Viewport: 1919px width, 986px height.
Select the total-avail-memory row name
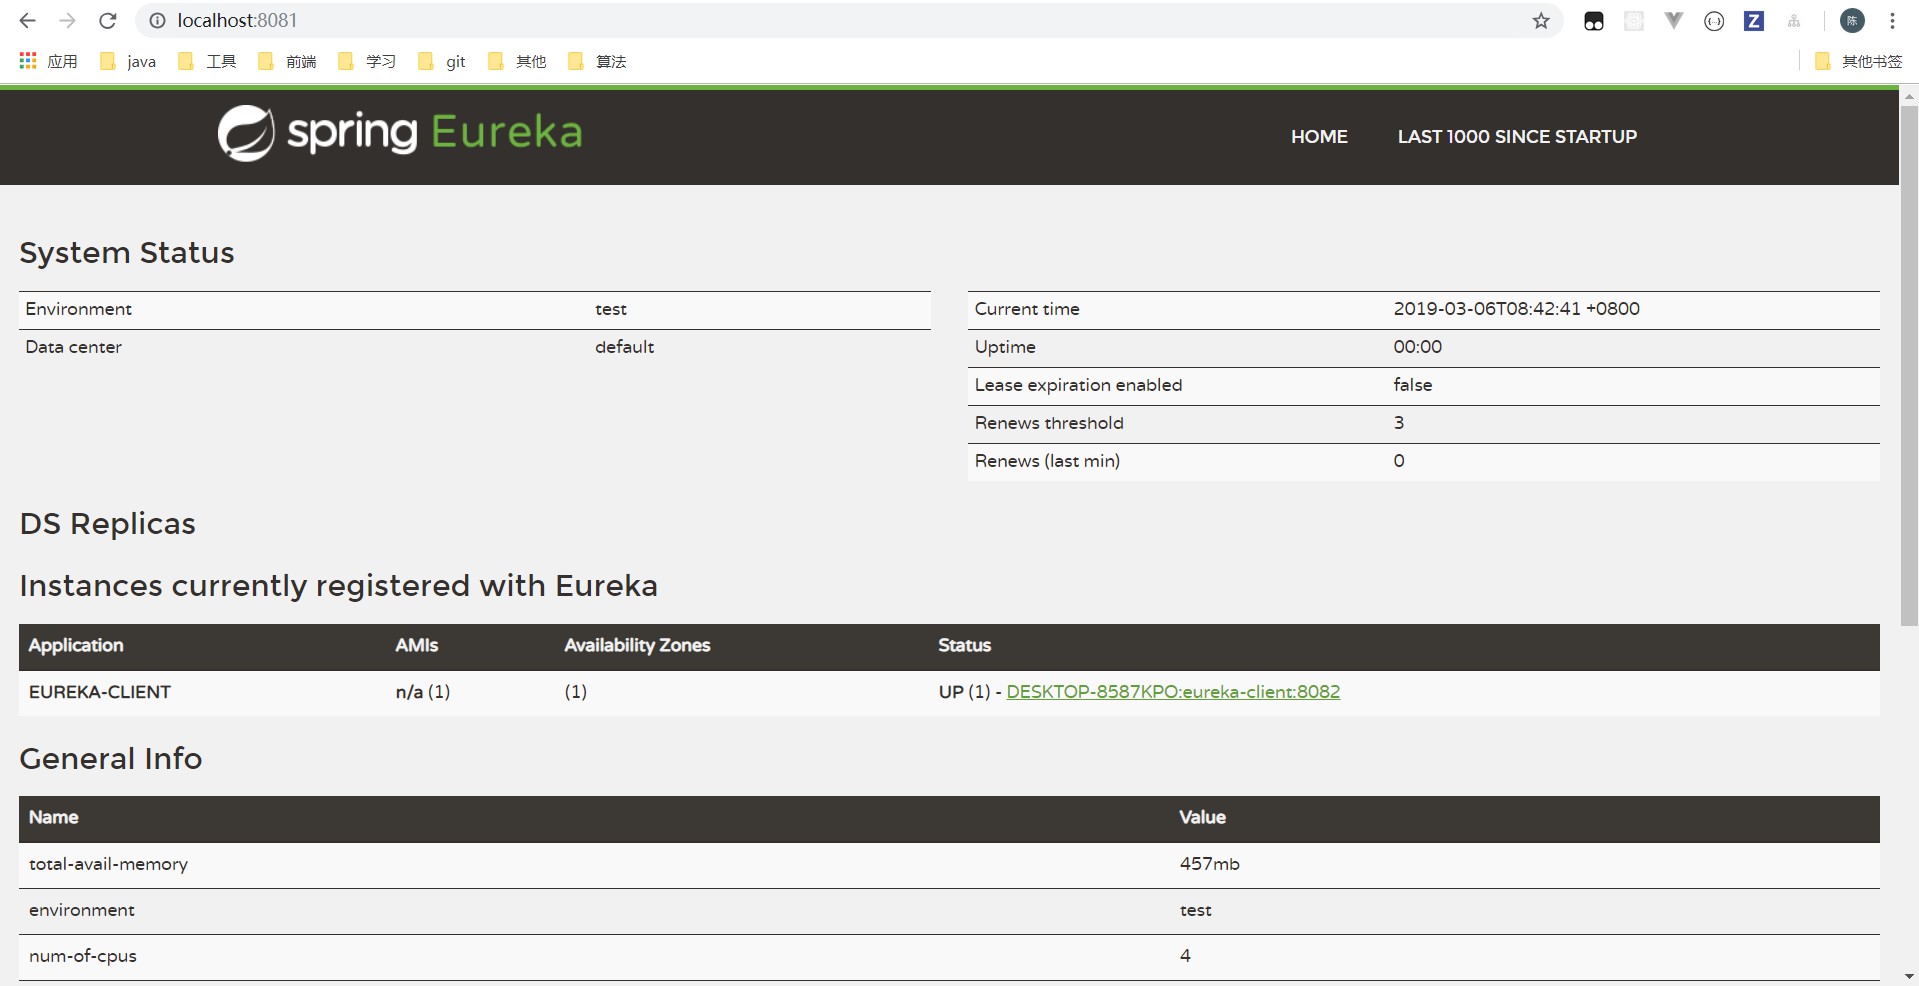pyautogui.click(x=109, y=864)
